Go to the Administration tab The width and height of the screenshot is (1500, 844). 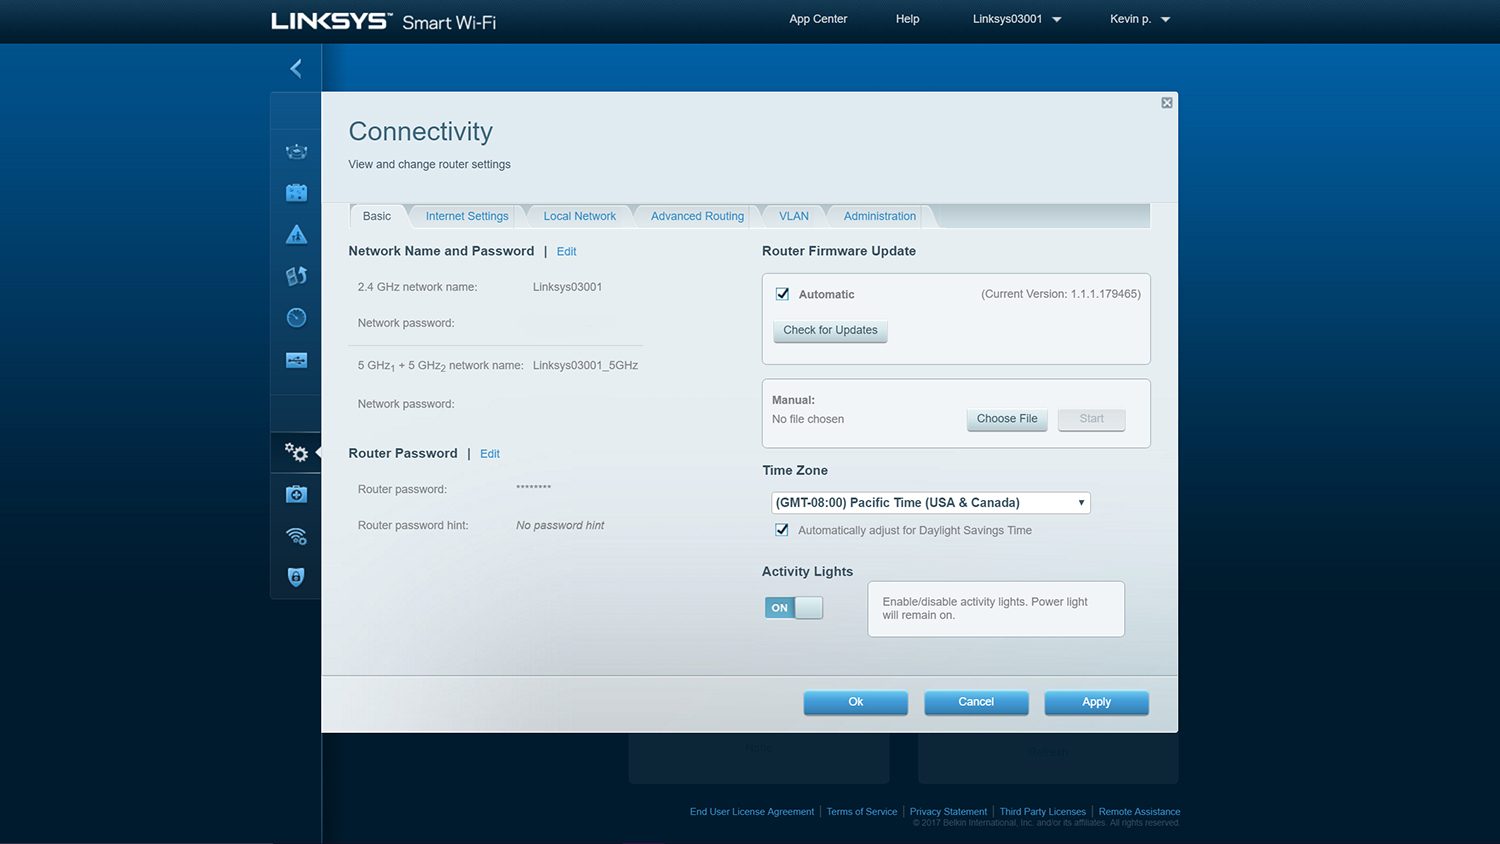click(880, 216)
